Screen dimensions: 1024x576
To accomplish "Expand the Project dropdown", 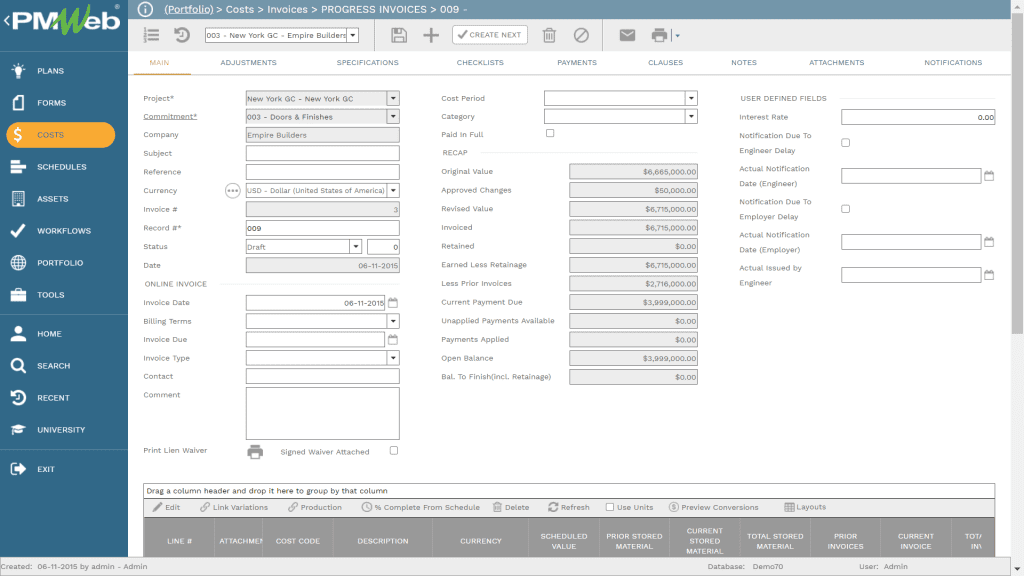I will point(393,99).
